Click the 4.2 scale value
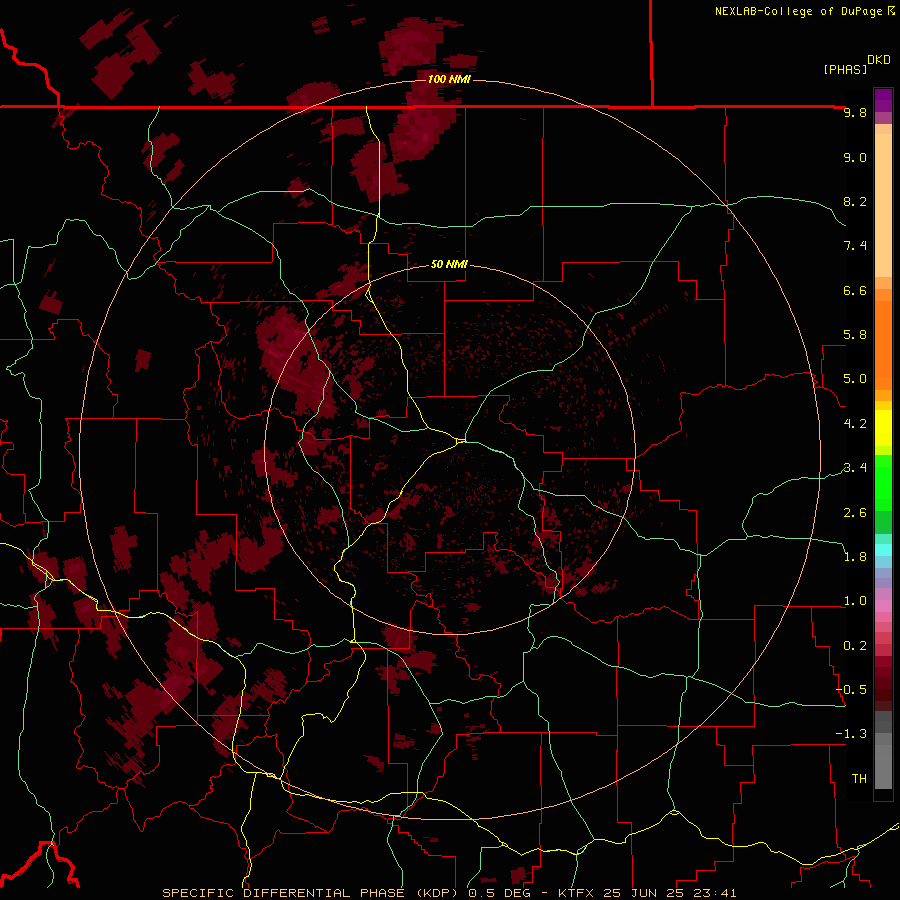The width and height of the screenshot is (900, 900). 855,424
